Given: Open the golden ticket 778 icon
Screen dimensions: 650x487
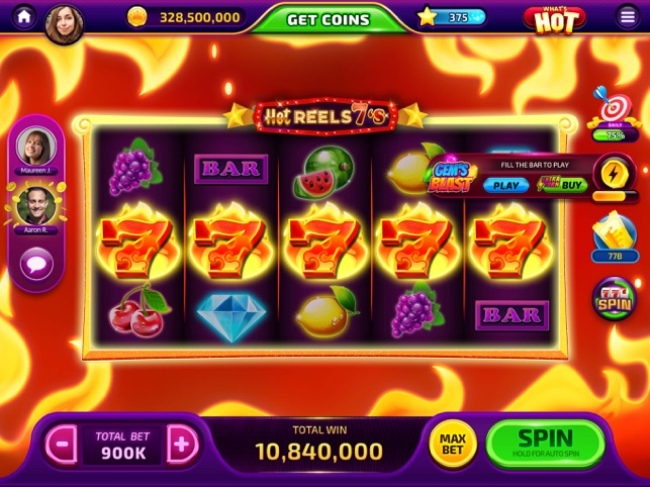Looking at the screenshot, I should (615, 237).
